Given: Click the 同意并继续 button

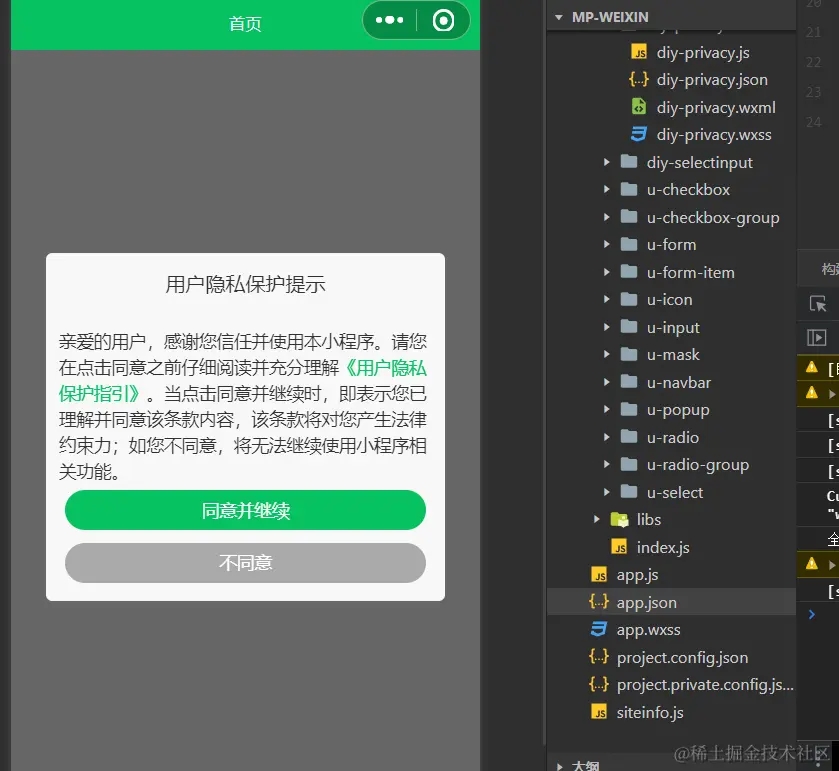Looking at the screenshot, I should pyautogui.click(x=246, y=510).
